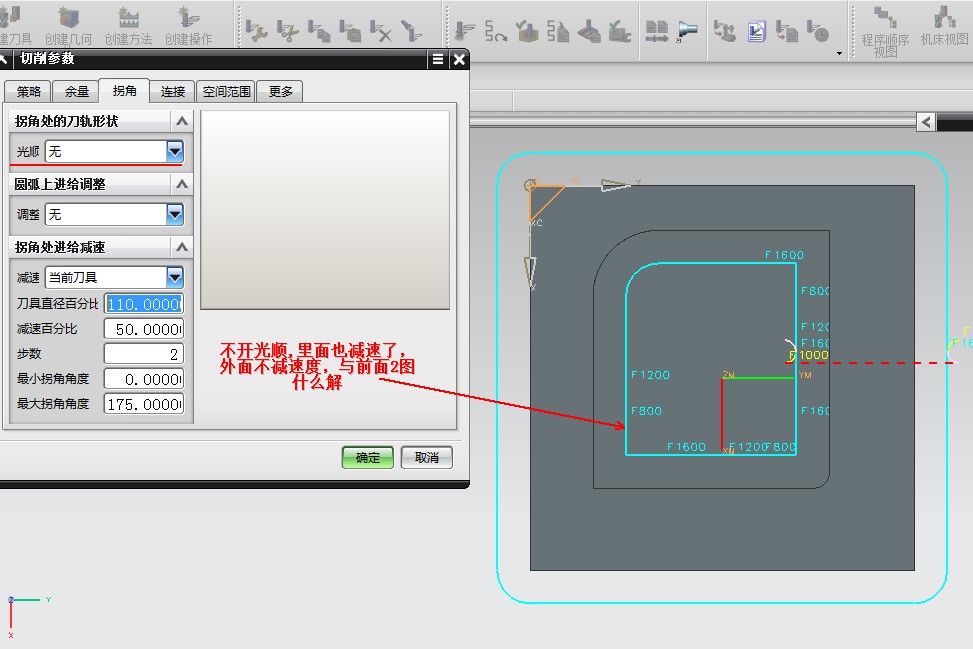Collapse the side panel arrow button
Screen dimensions: 973x649
pyautogui.click(x=926, y=122)
